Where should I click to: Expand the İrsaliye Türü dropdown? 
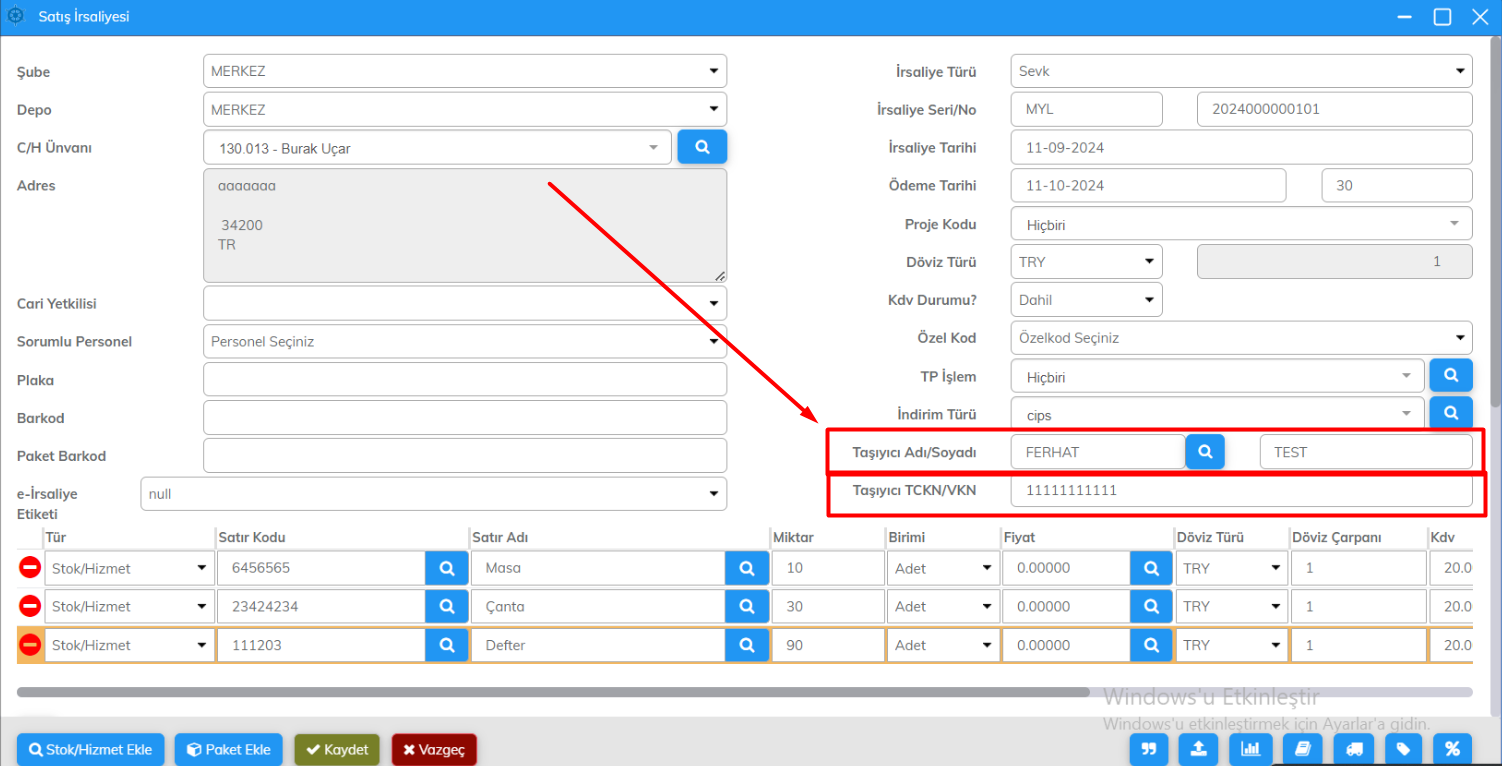pos(1240,71)
